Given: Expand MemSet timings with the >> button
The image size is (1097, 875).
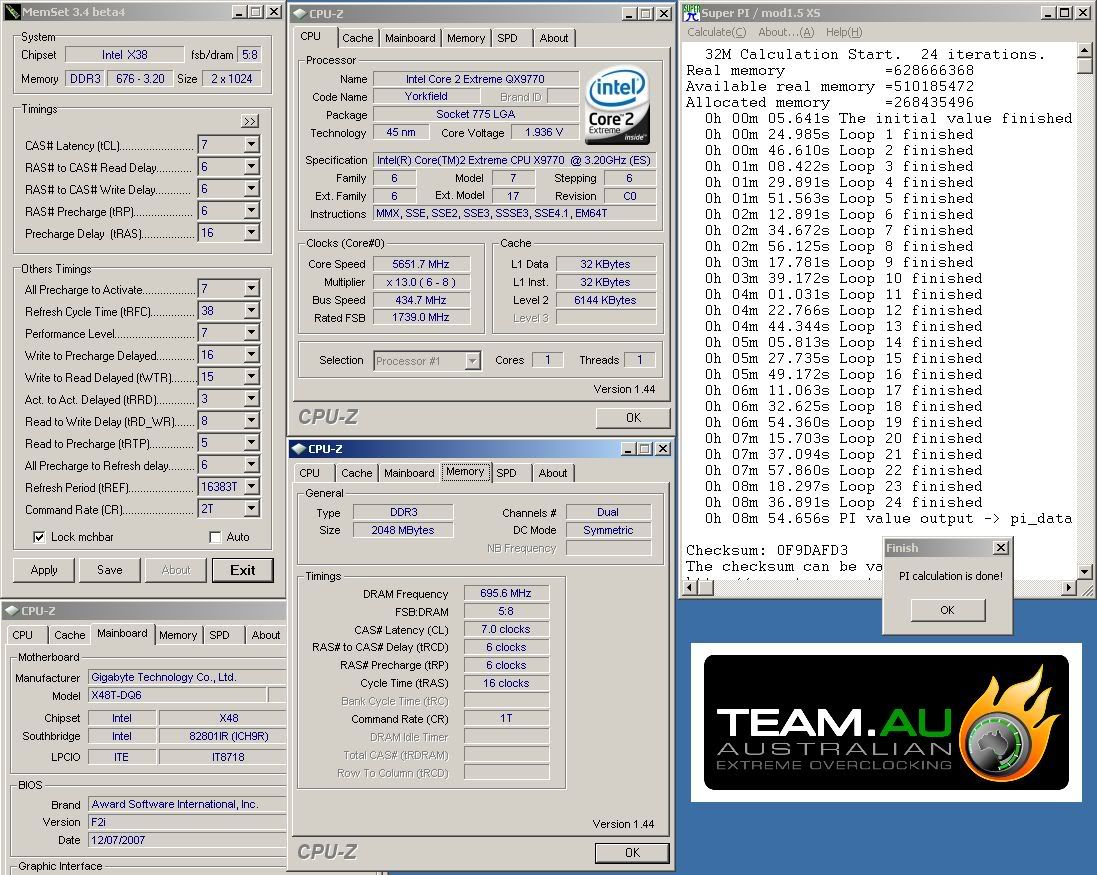Looking at the screenshot, I should 250,121.
